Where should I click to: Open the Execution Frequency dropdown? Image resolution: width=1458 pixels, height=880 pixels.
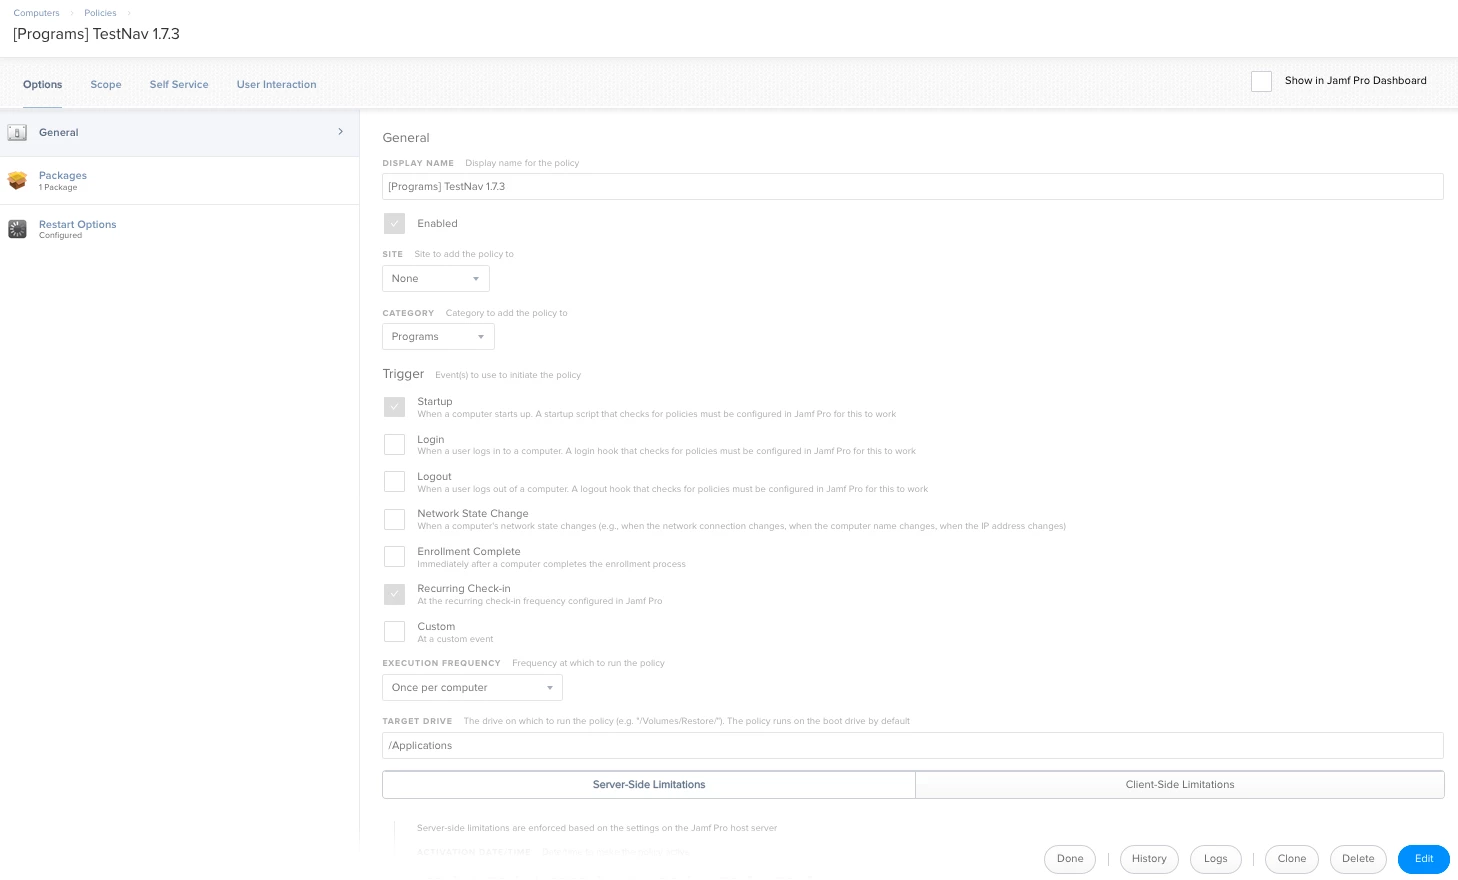tap(472, 687)
